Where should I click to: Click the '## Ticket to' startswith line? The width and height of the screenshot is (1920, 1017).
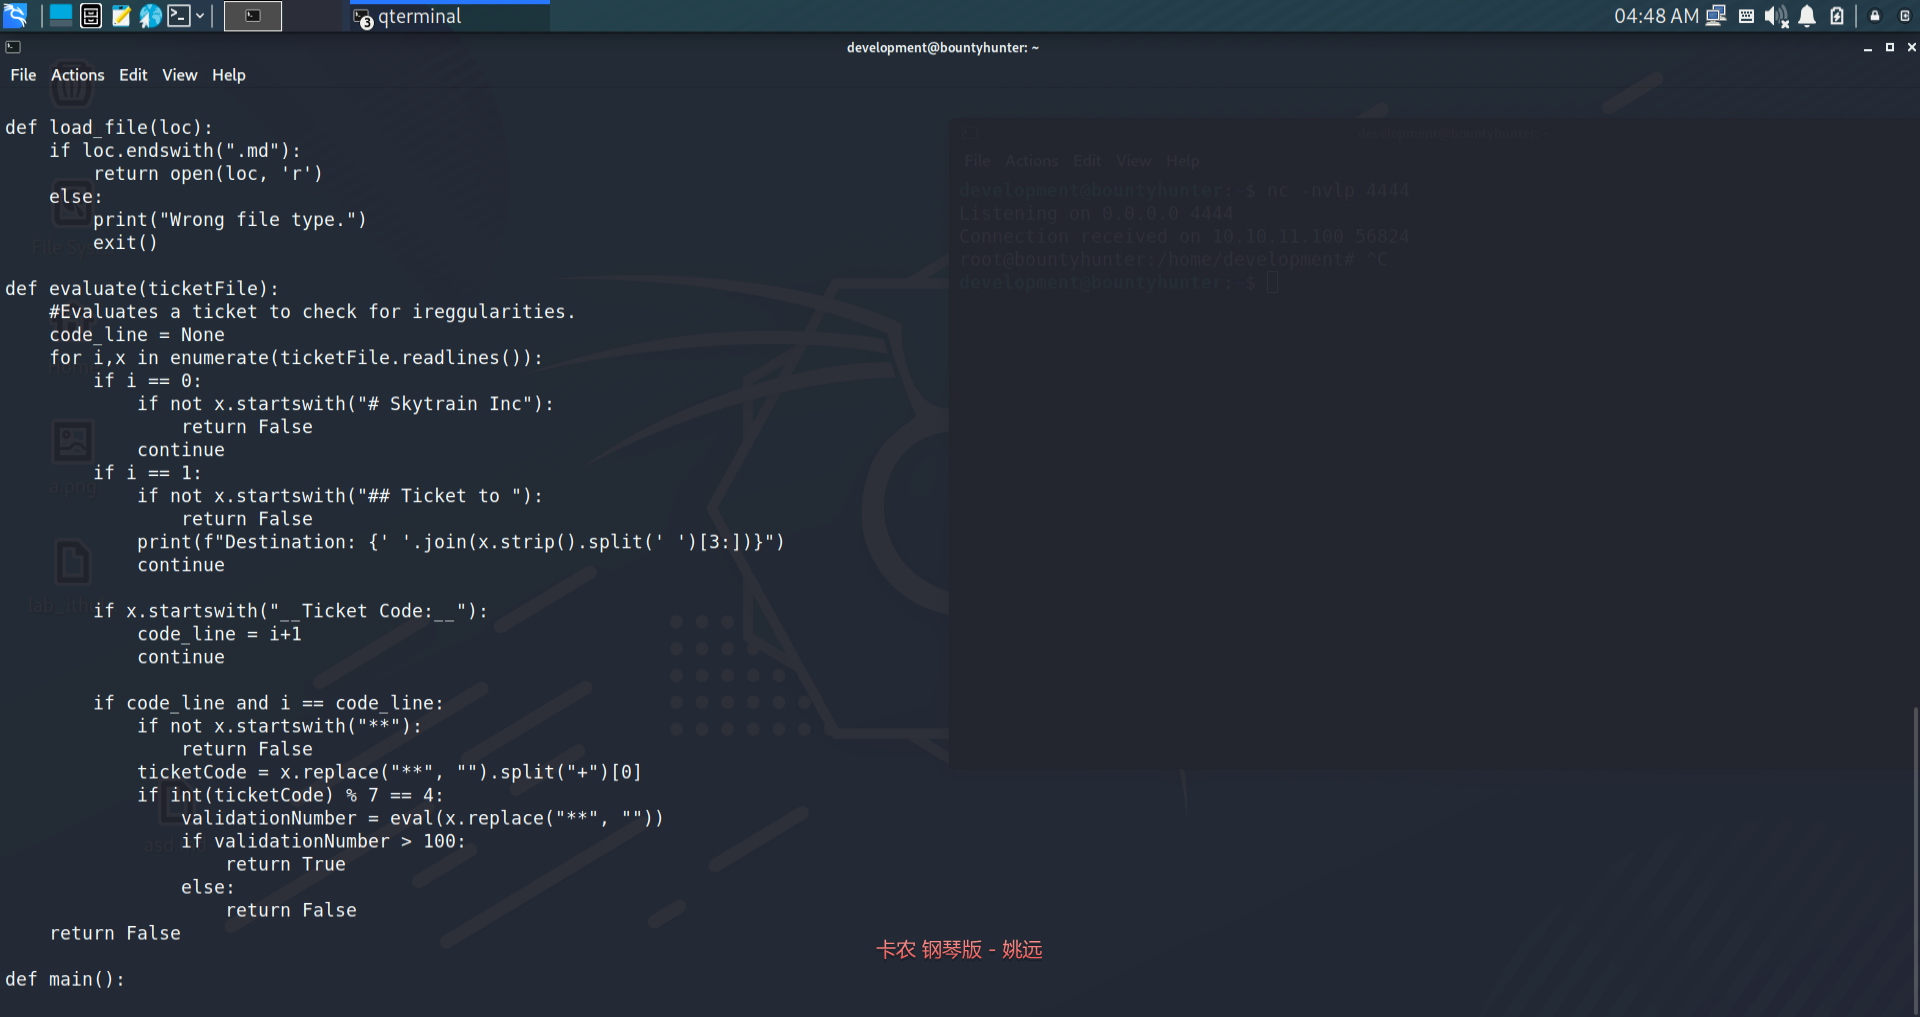click(340, 496)
